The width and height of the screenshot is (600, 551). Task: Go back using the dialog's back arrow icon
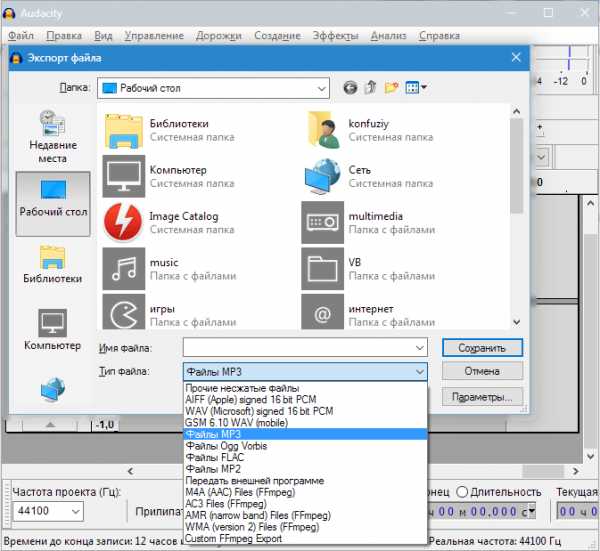click(350, 88)
